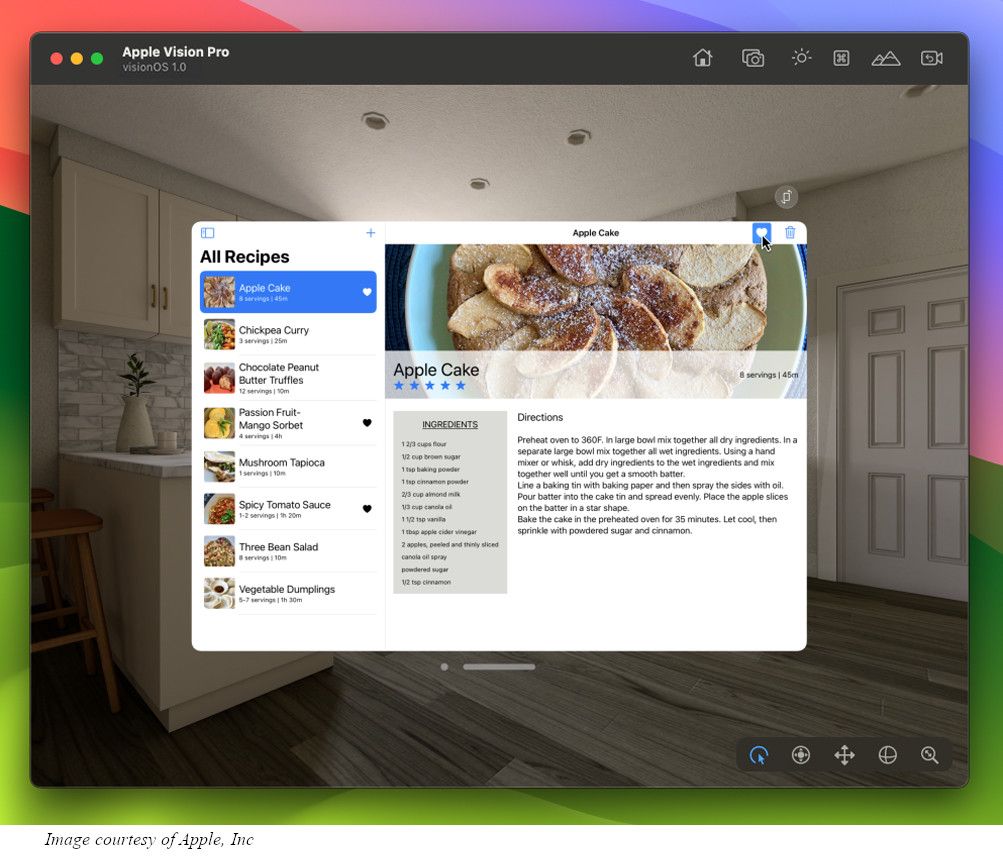Click the Chickpea Curry thumbnail image
Screen dimensions: 1003x858
click(x=219, y=335)
